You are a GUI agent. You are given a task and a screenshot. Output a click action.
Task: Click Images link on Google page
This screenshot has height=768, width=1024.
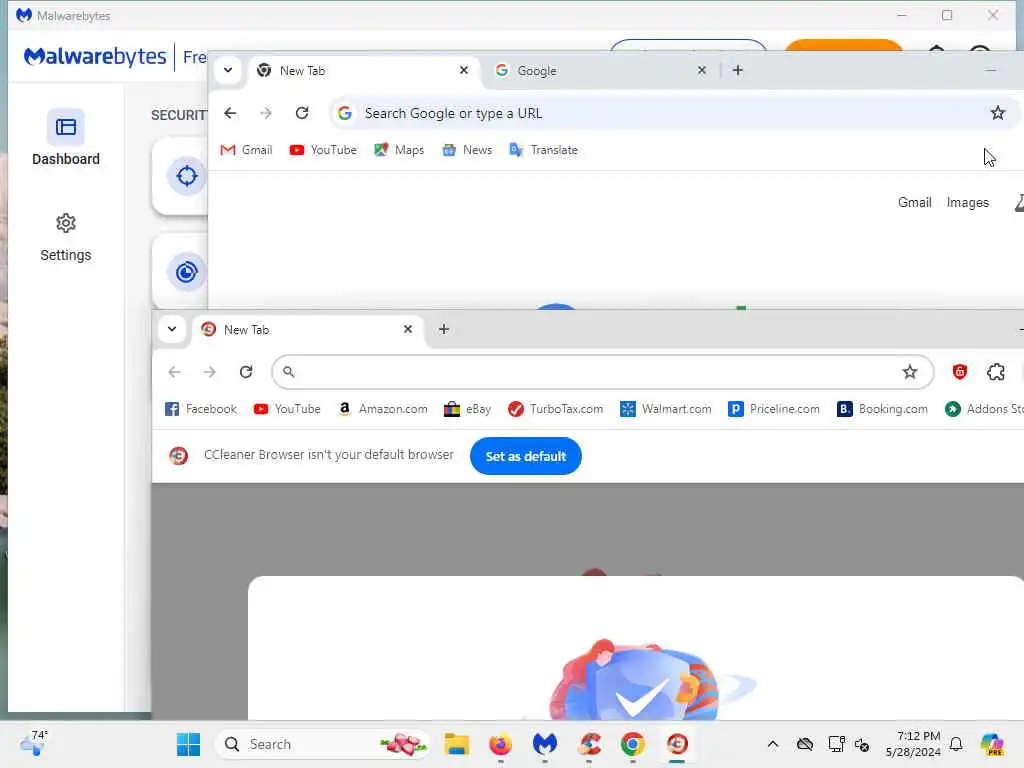point(967,202)
